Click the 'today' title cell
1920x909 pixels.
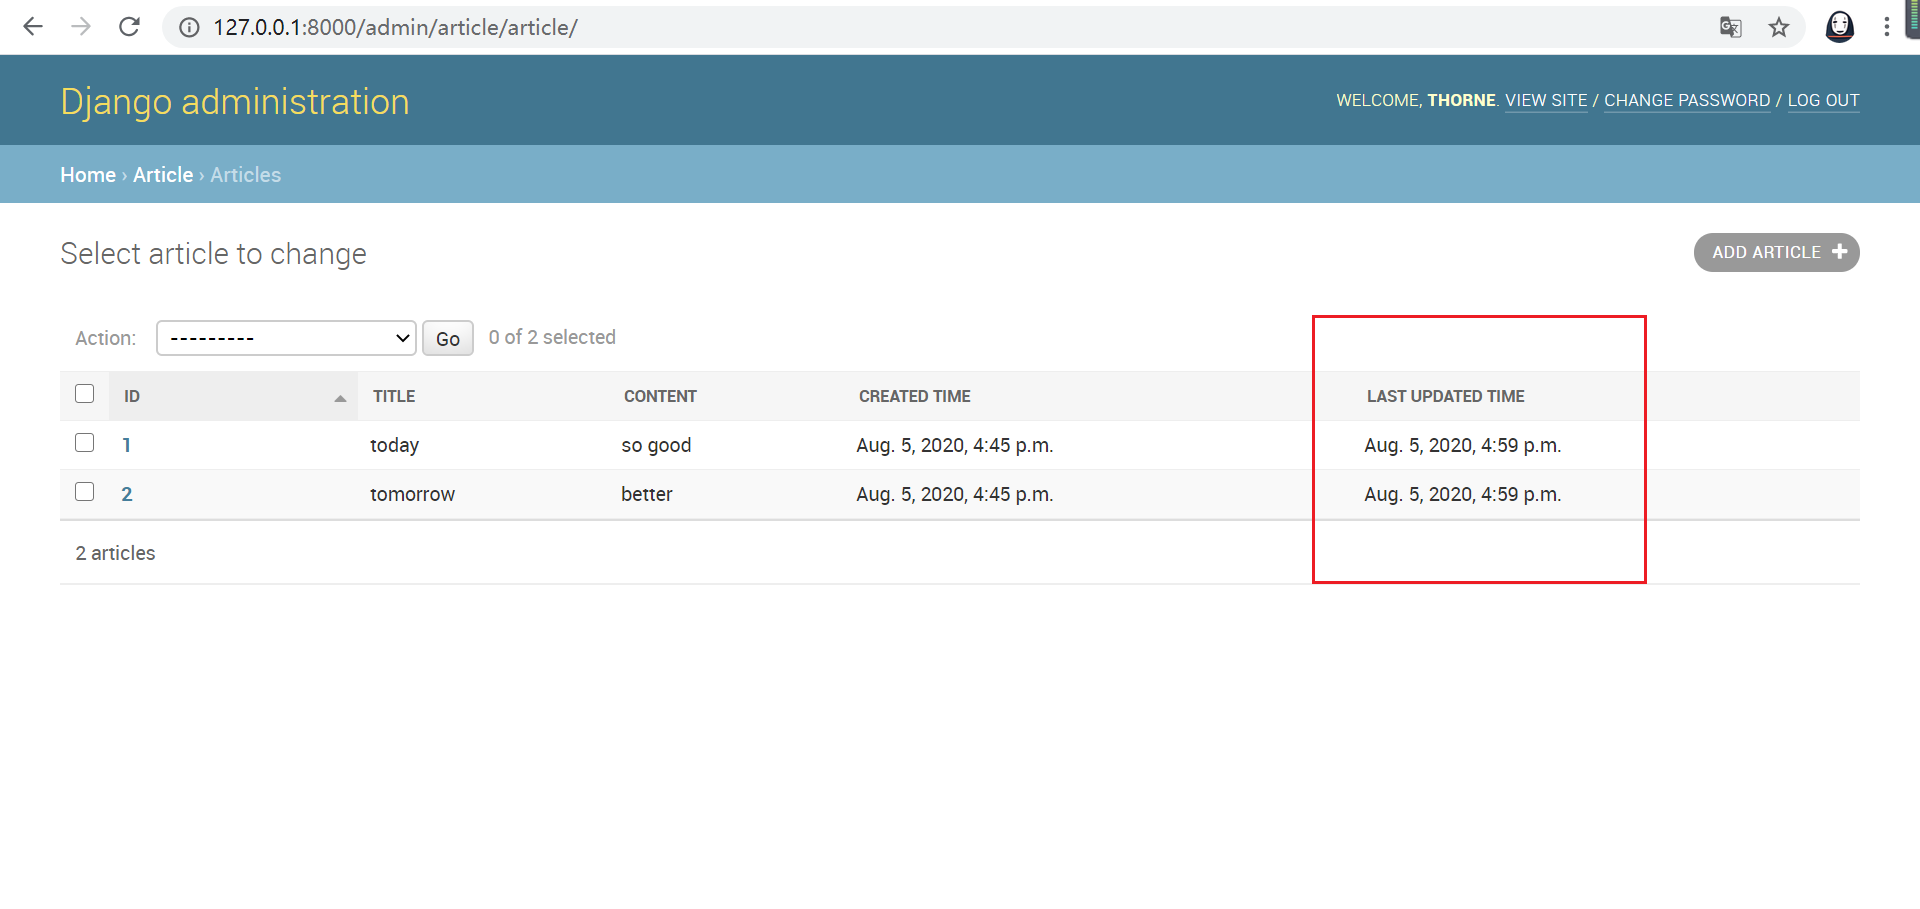(x=395, y=446)
